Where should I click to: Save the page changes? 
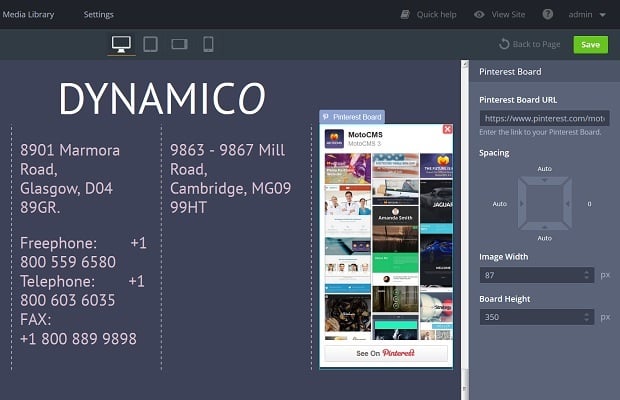pyautogui.click(x=590, y=45)
